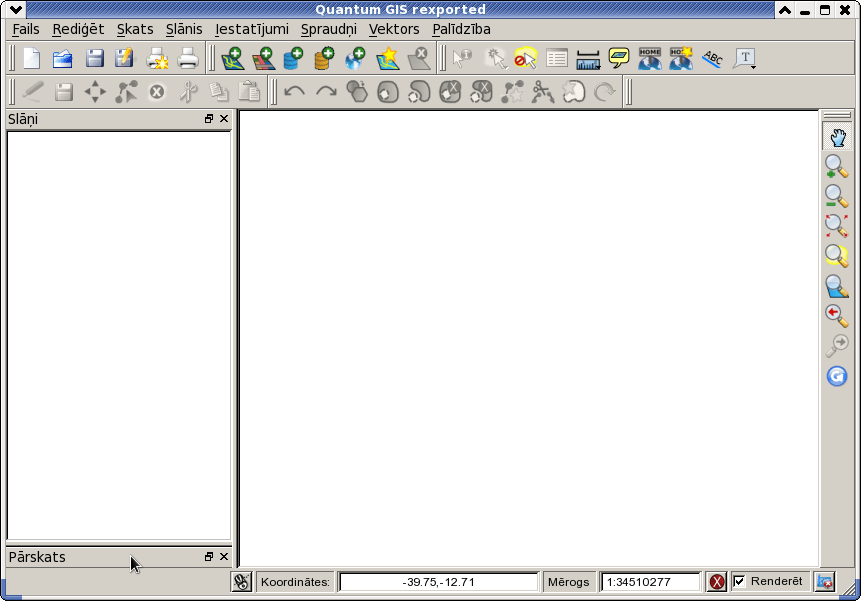Add a raster layer icon
Viewport: 861px width, 601px height.
pos(264,58)
